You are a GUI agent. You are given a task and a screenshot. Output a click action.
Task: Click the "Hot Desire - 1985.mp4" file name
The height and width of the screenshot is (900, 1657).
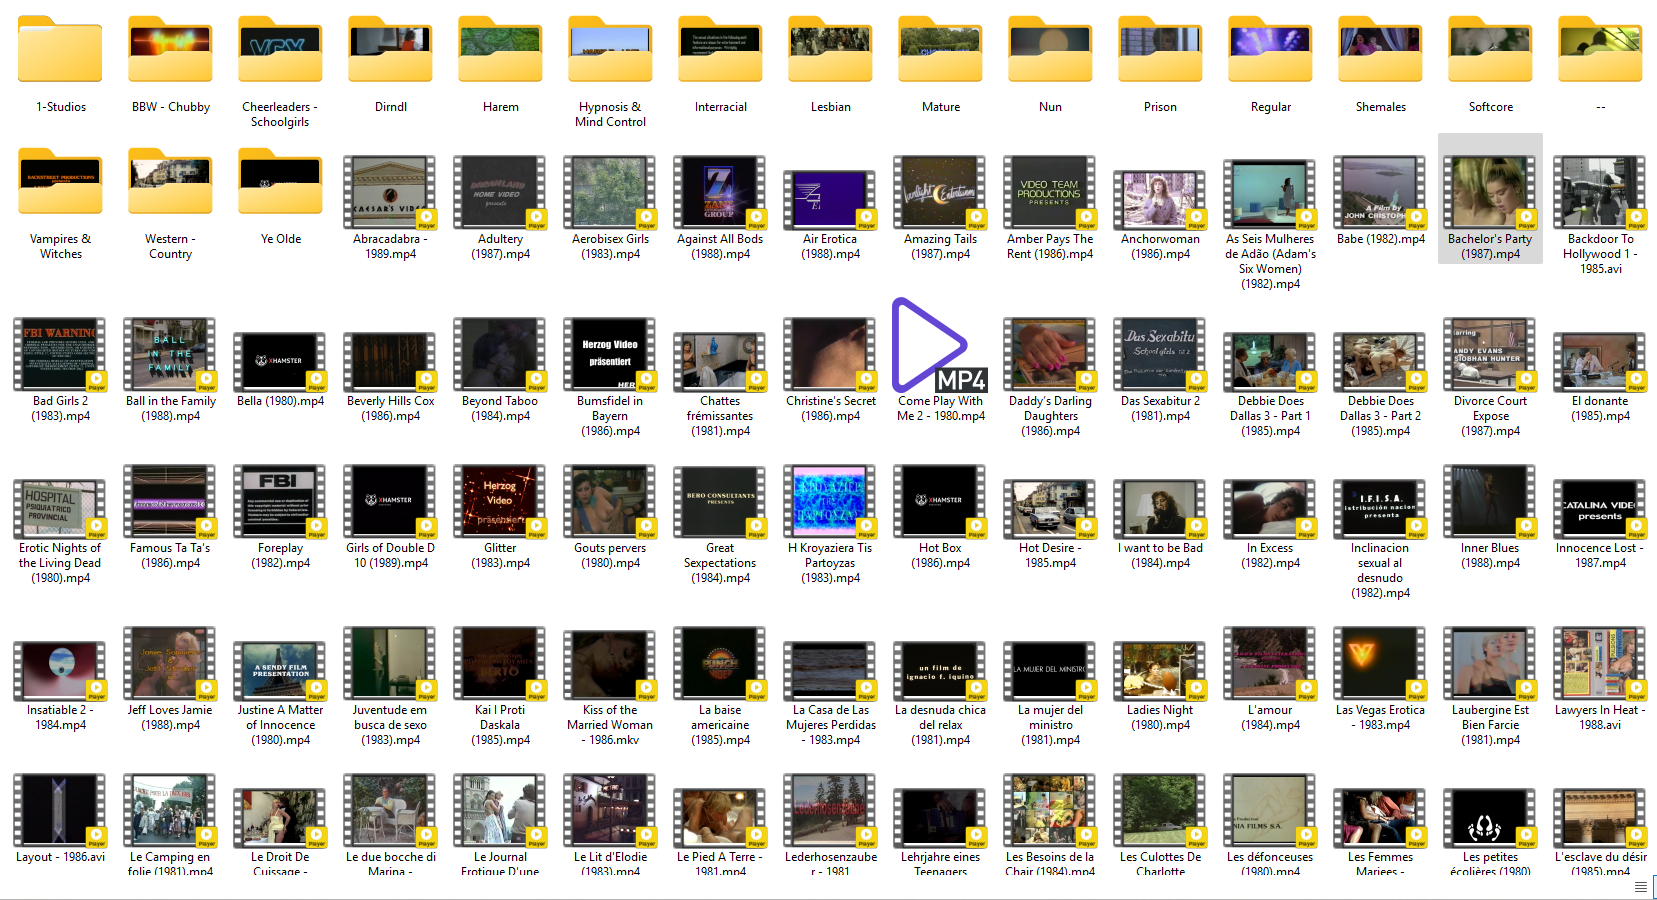(x=1050, y=555)
